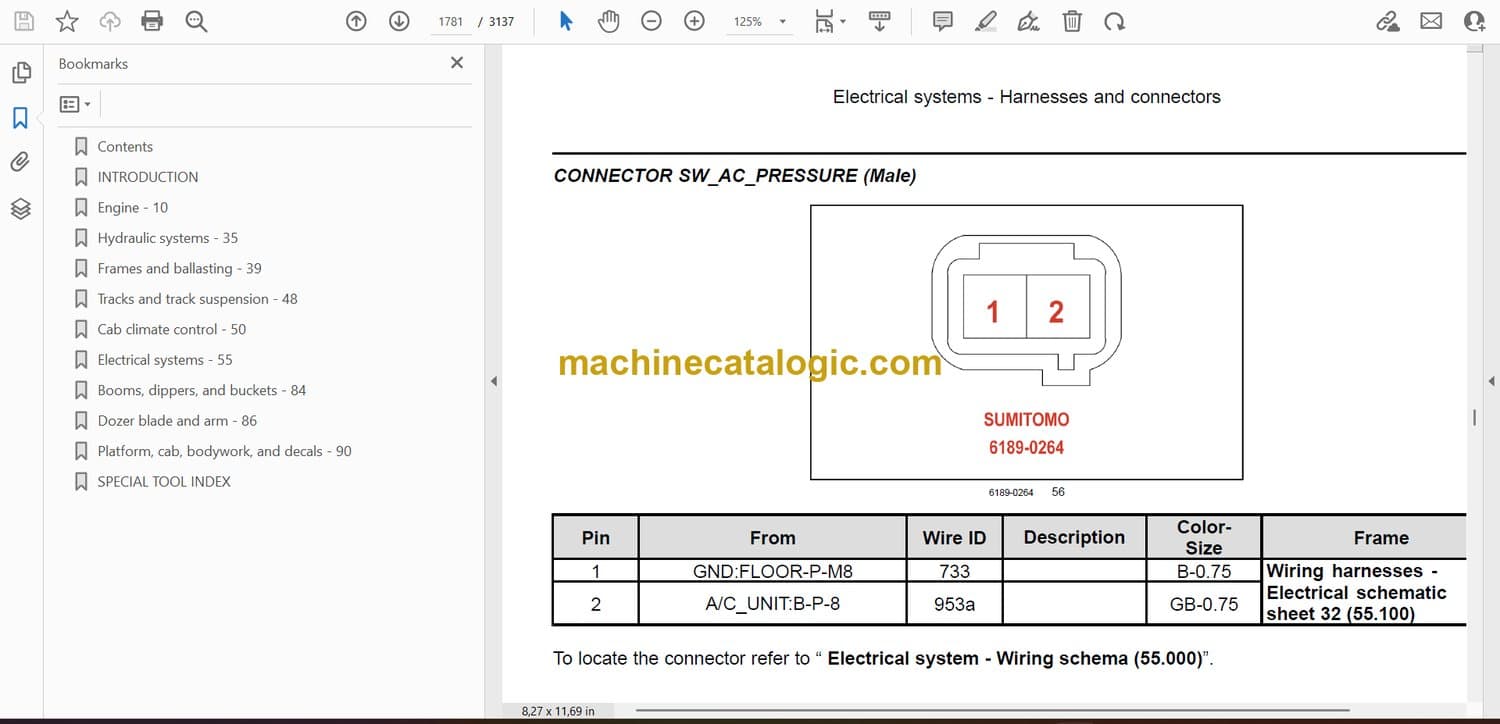Viewport: 1500px width, 724px height.
Task: Jump to Platform, cab, bodywork, and decals - 90
Action: (225, 451)
